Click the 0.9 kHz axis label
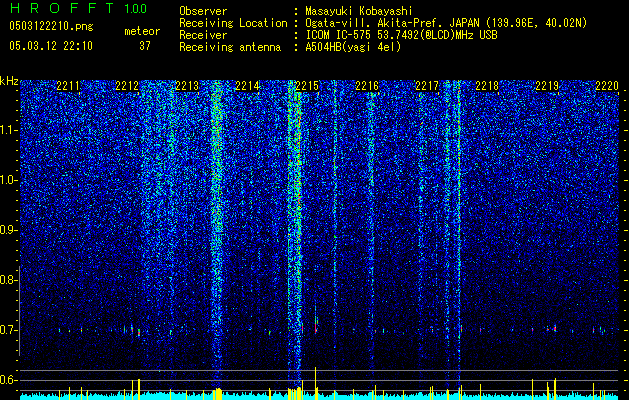629x400 pixels. 9,230
